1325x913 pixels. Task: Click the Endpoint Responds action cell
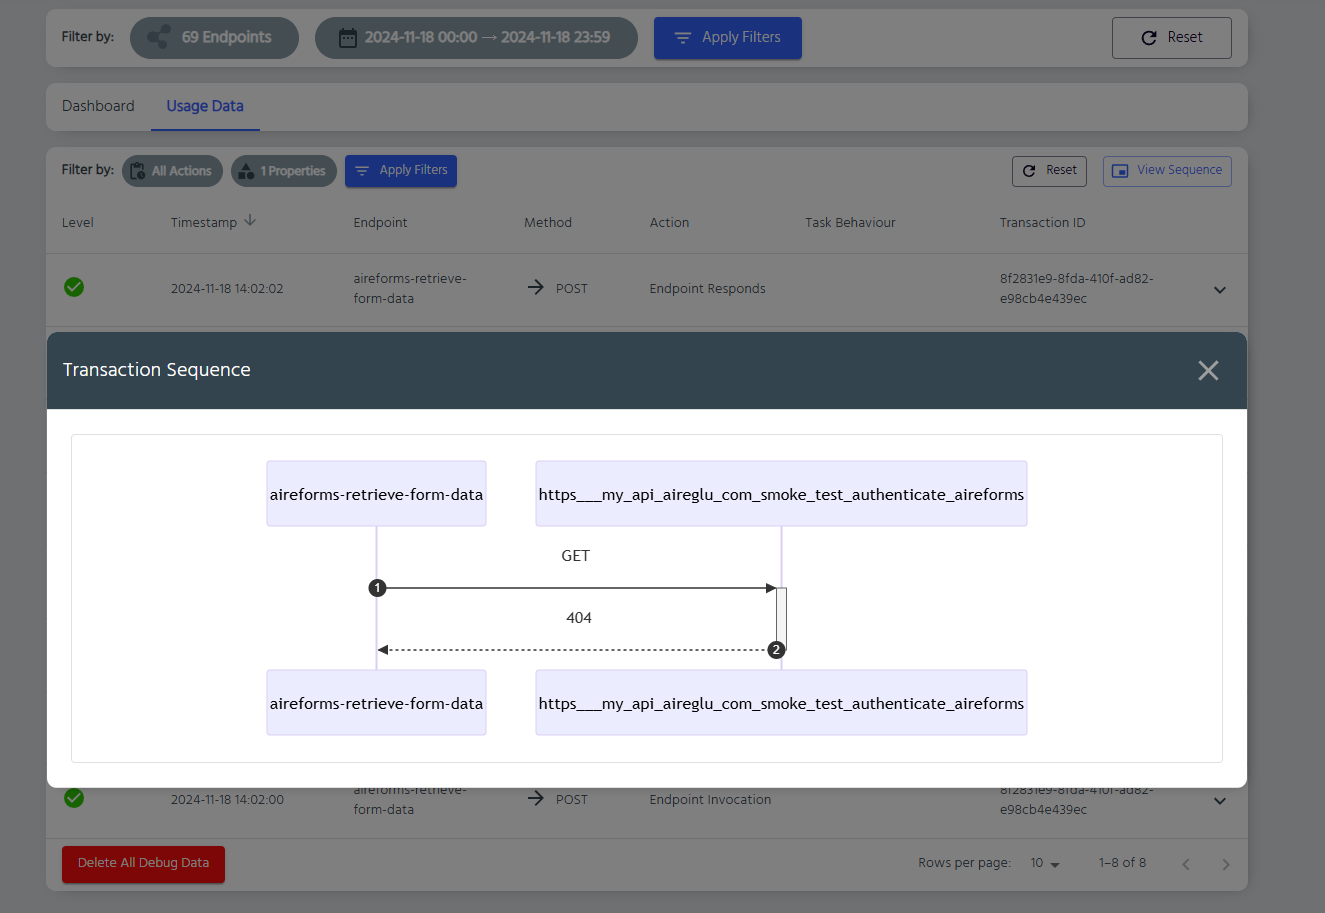(707, 289)
